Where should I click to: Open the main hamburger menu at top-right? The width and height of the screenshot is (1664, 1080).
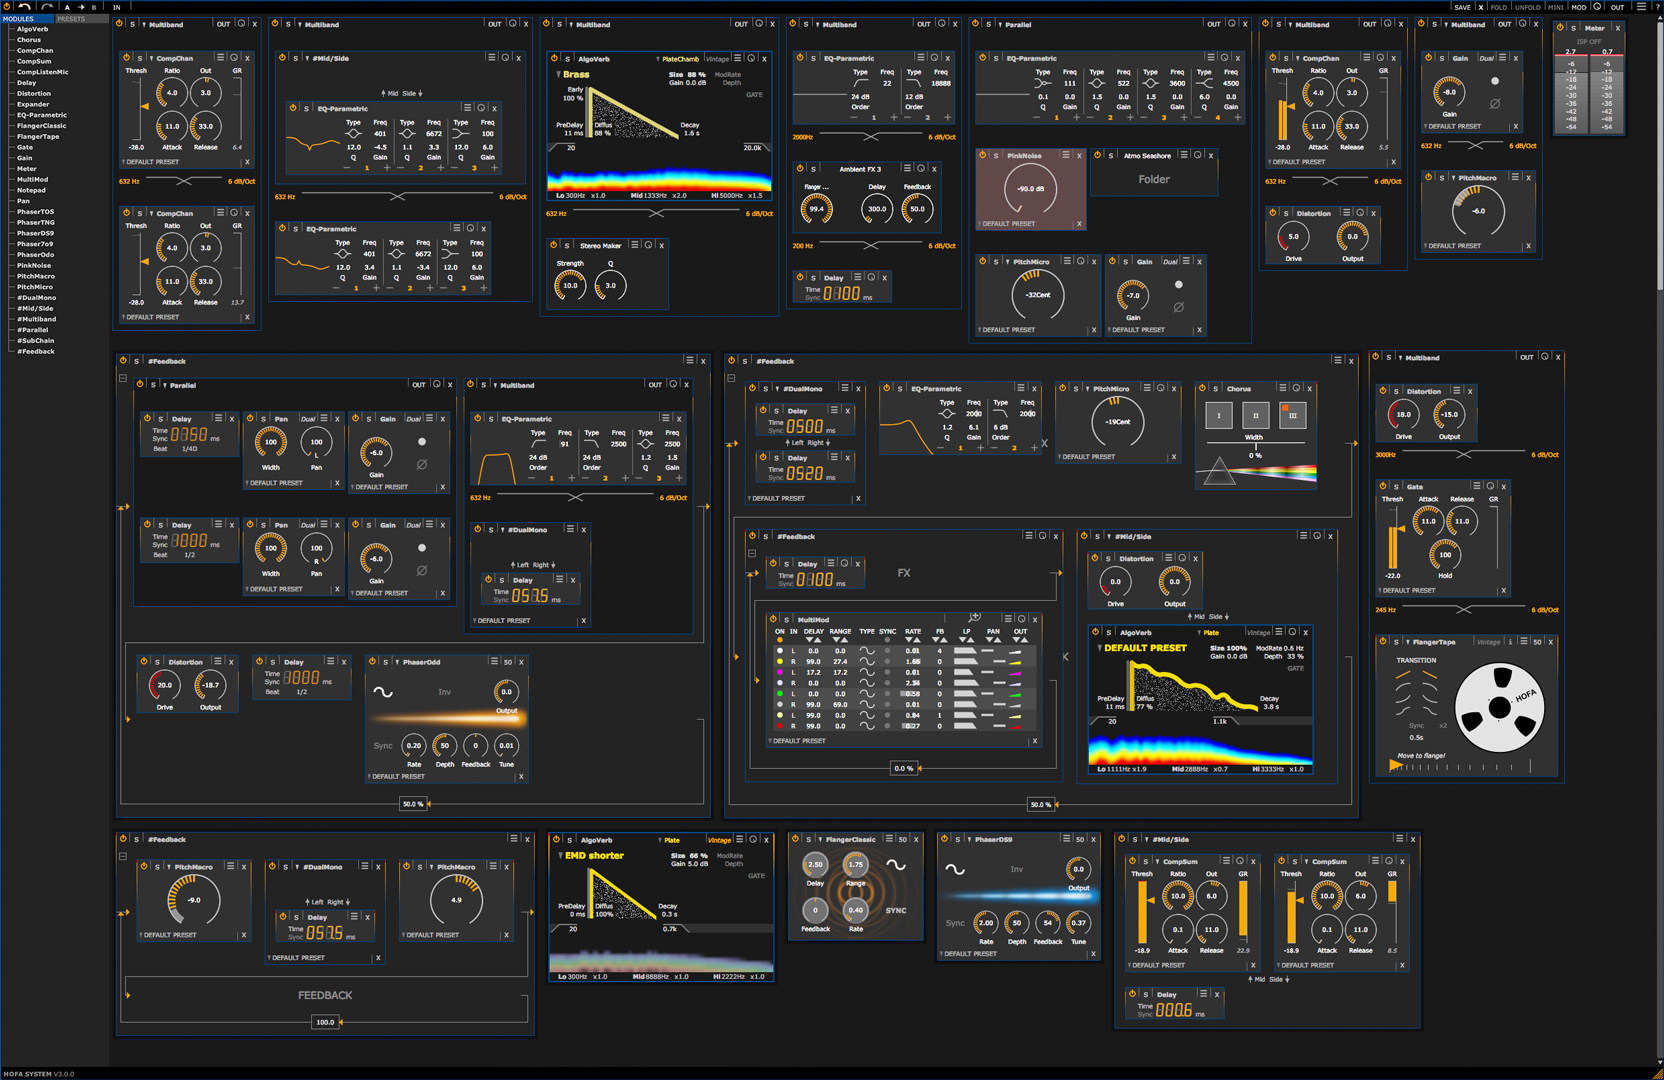(x=1641, y=7)
